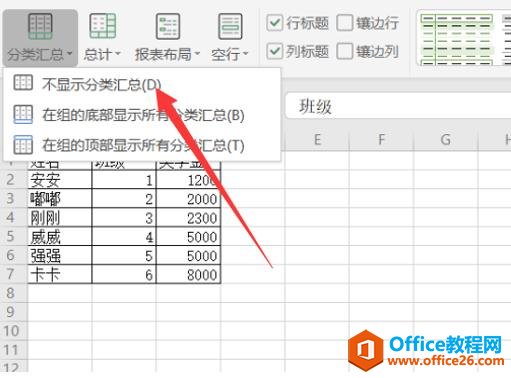Image resolution: width=511 pixels, height=378 pixels.
Task: Open the 分类汇总 subtotals icon
Action: 40,26
